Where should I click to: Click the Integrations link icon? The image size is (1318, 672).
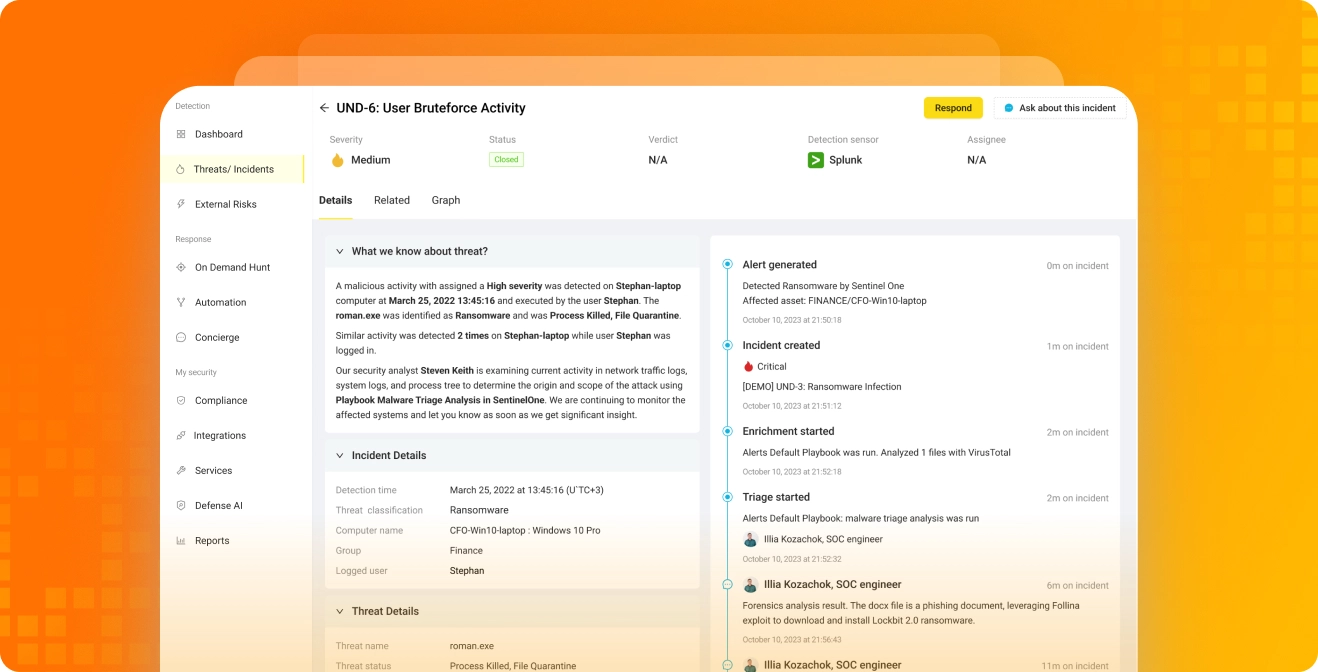pos(181,435)
